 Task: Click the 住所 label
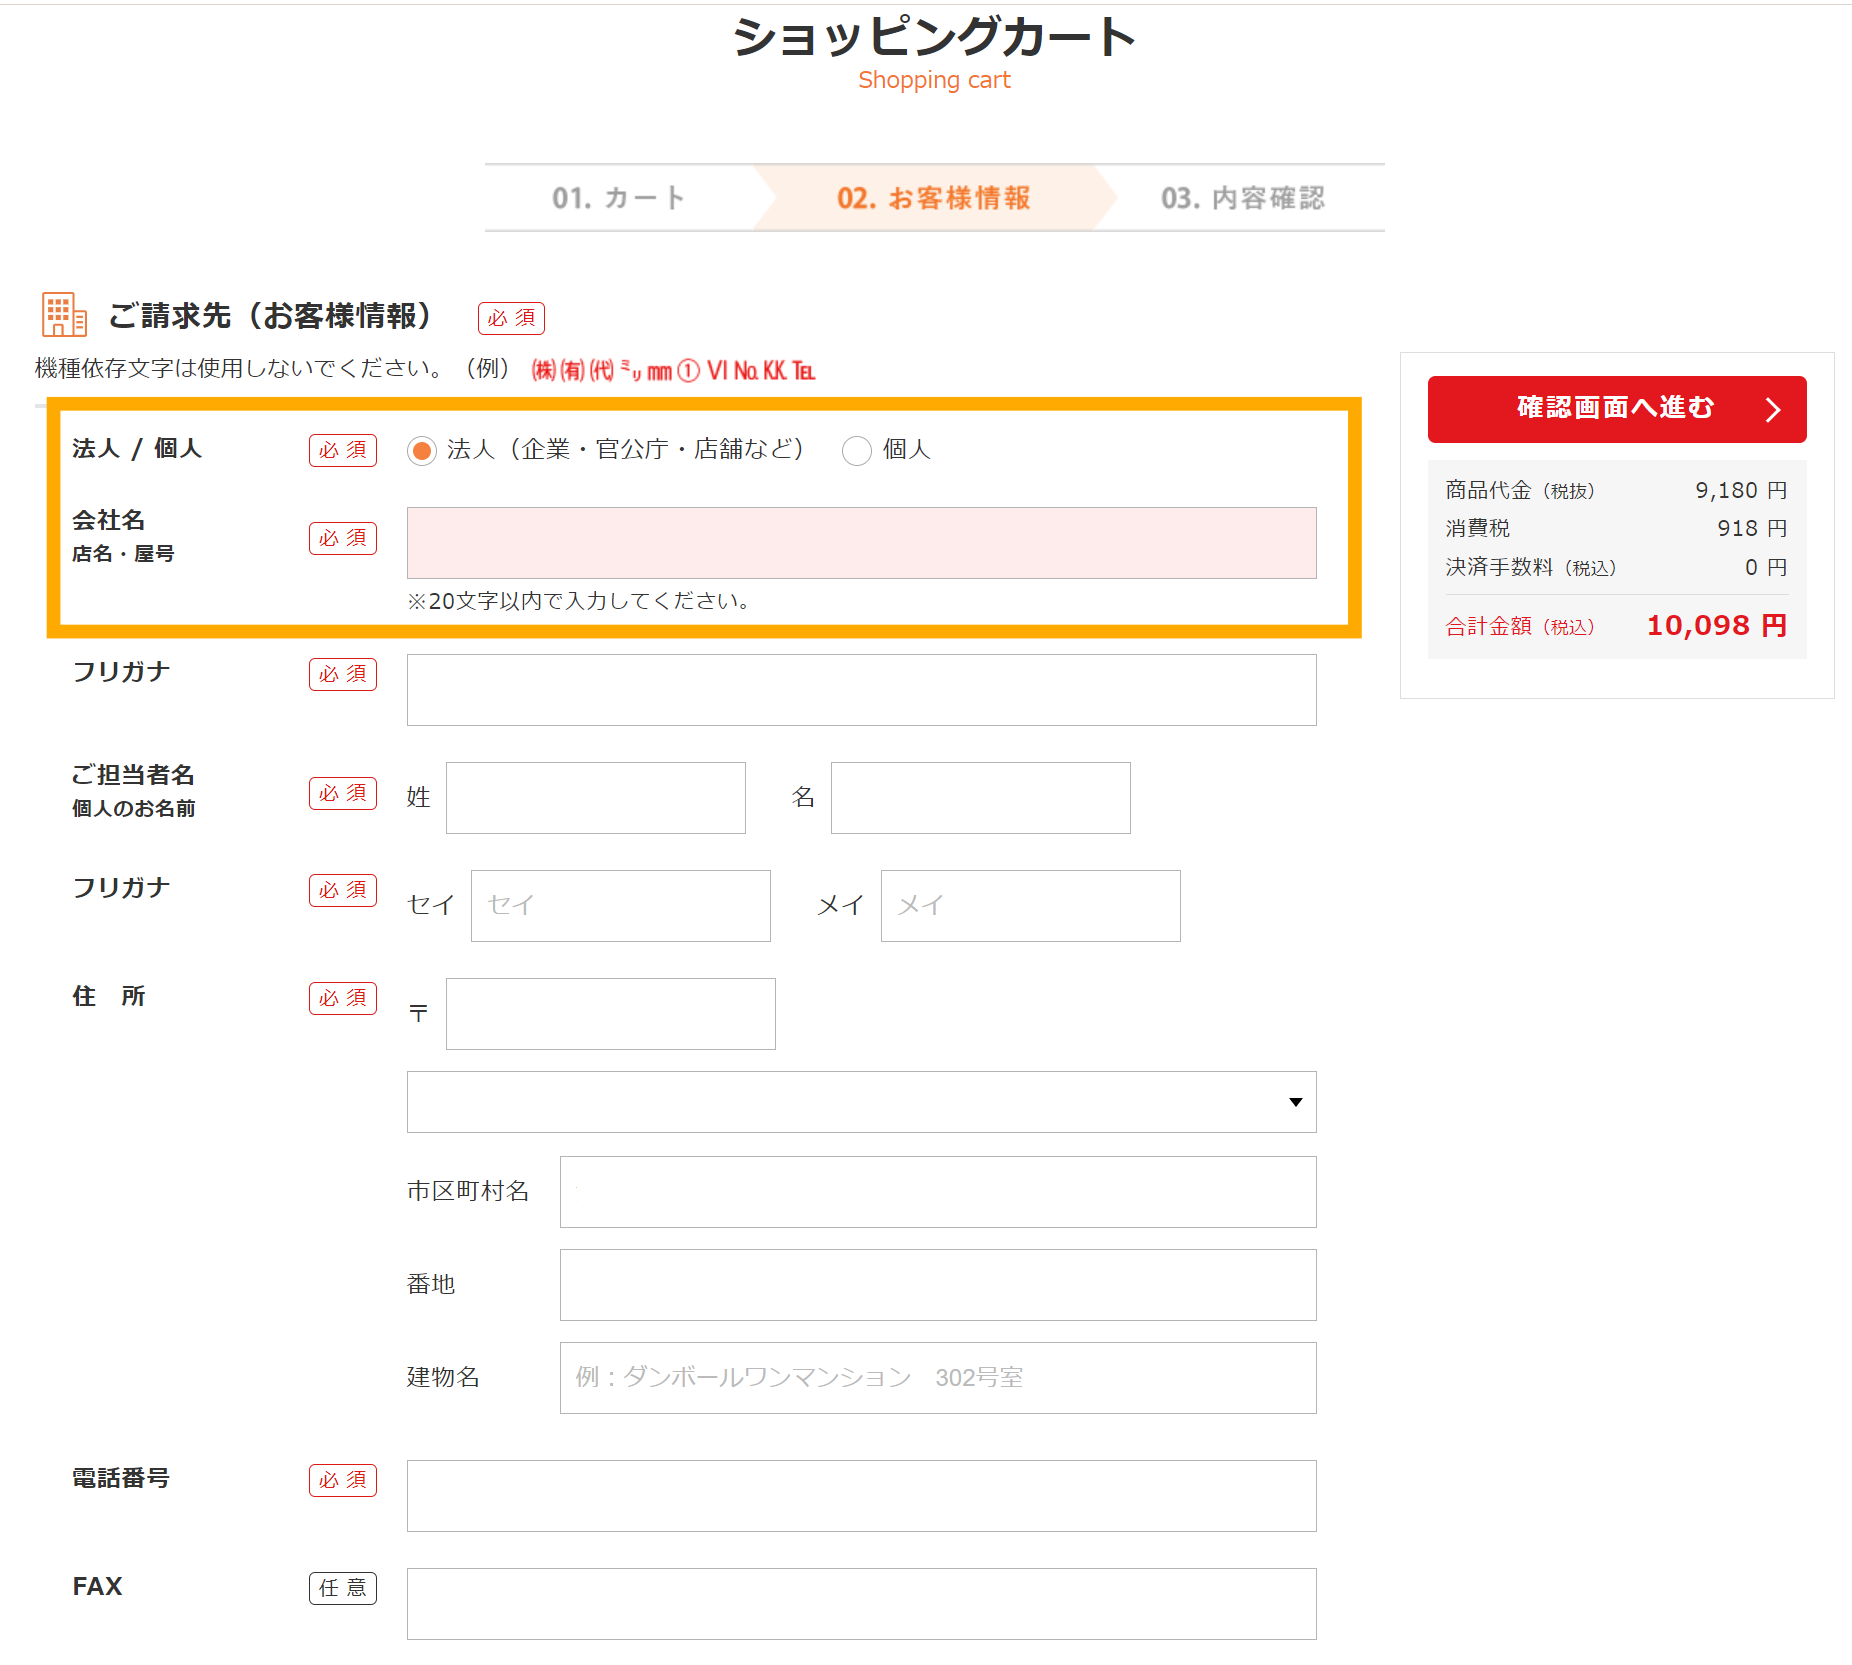point(109,996)
